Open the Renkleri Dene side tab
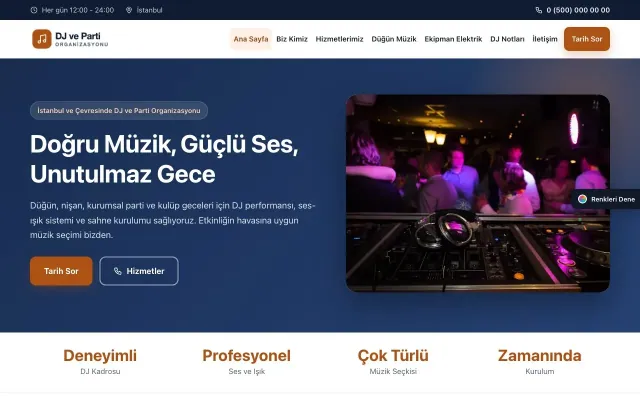The image size is (640, 400). 607,199
